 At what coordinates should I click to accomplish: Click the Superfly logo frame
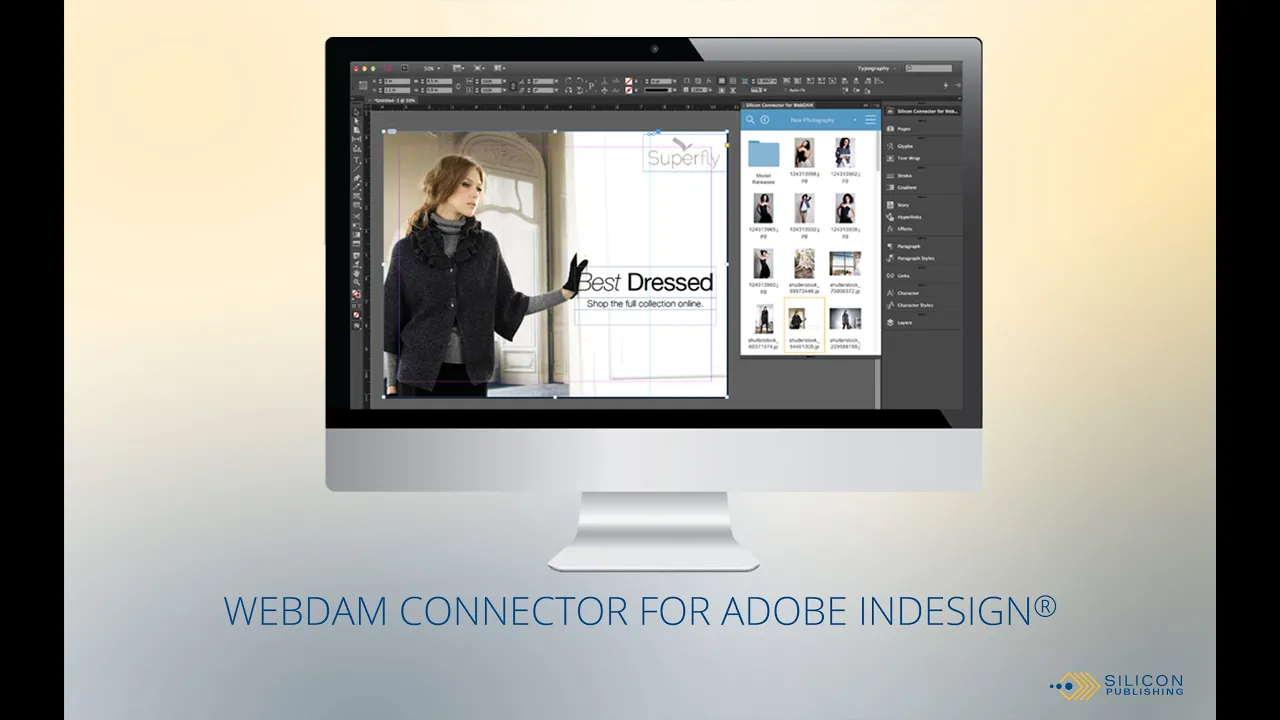683,153
